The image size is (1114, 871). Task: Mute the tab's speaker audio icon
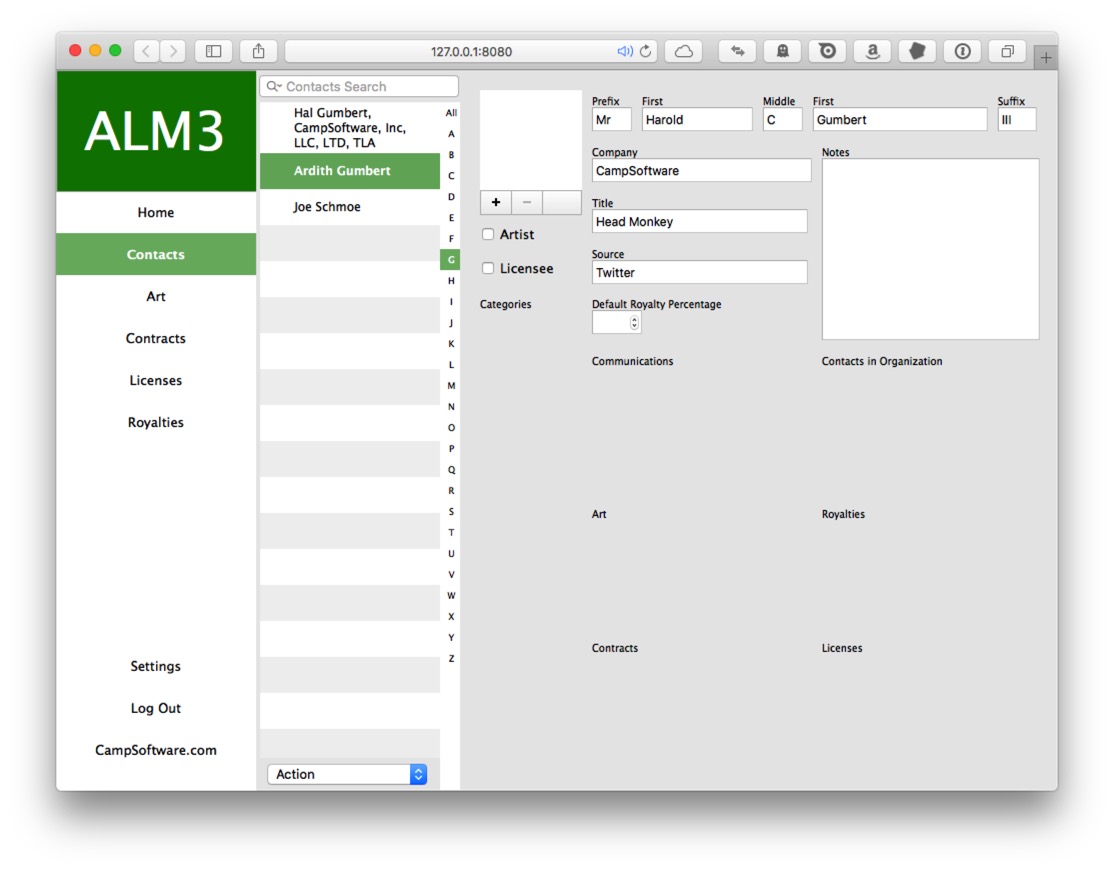(624, 51)
